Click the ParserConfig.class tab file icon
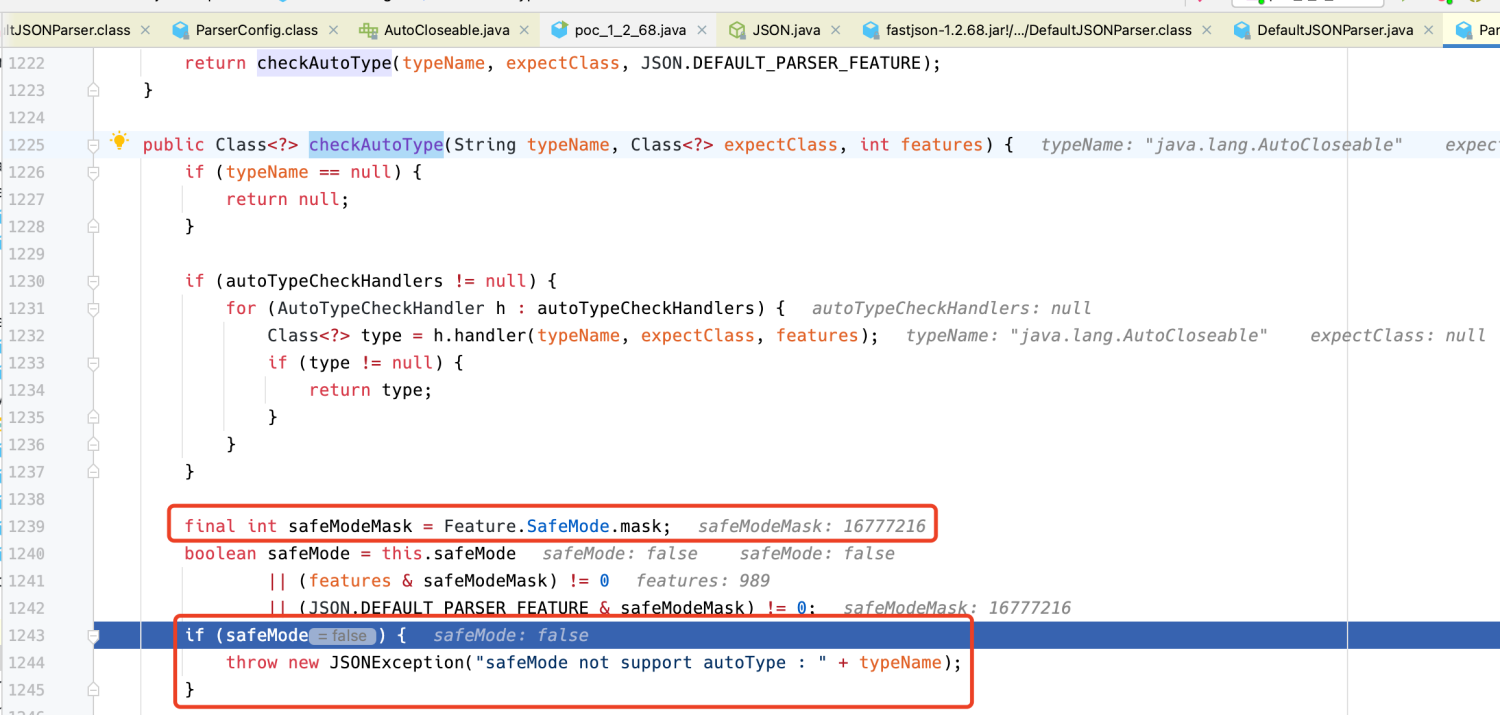The height and width of the screenshot is (715, 1500). point(181,30)
